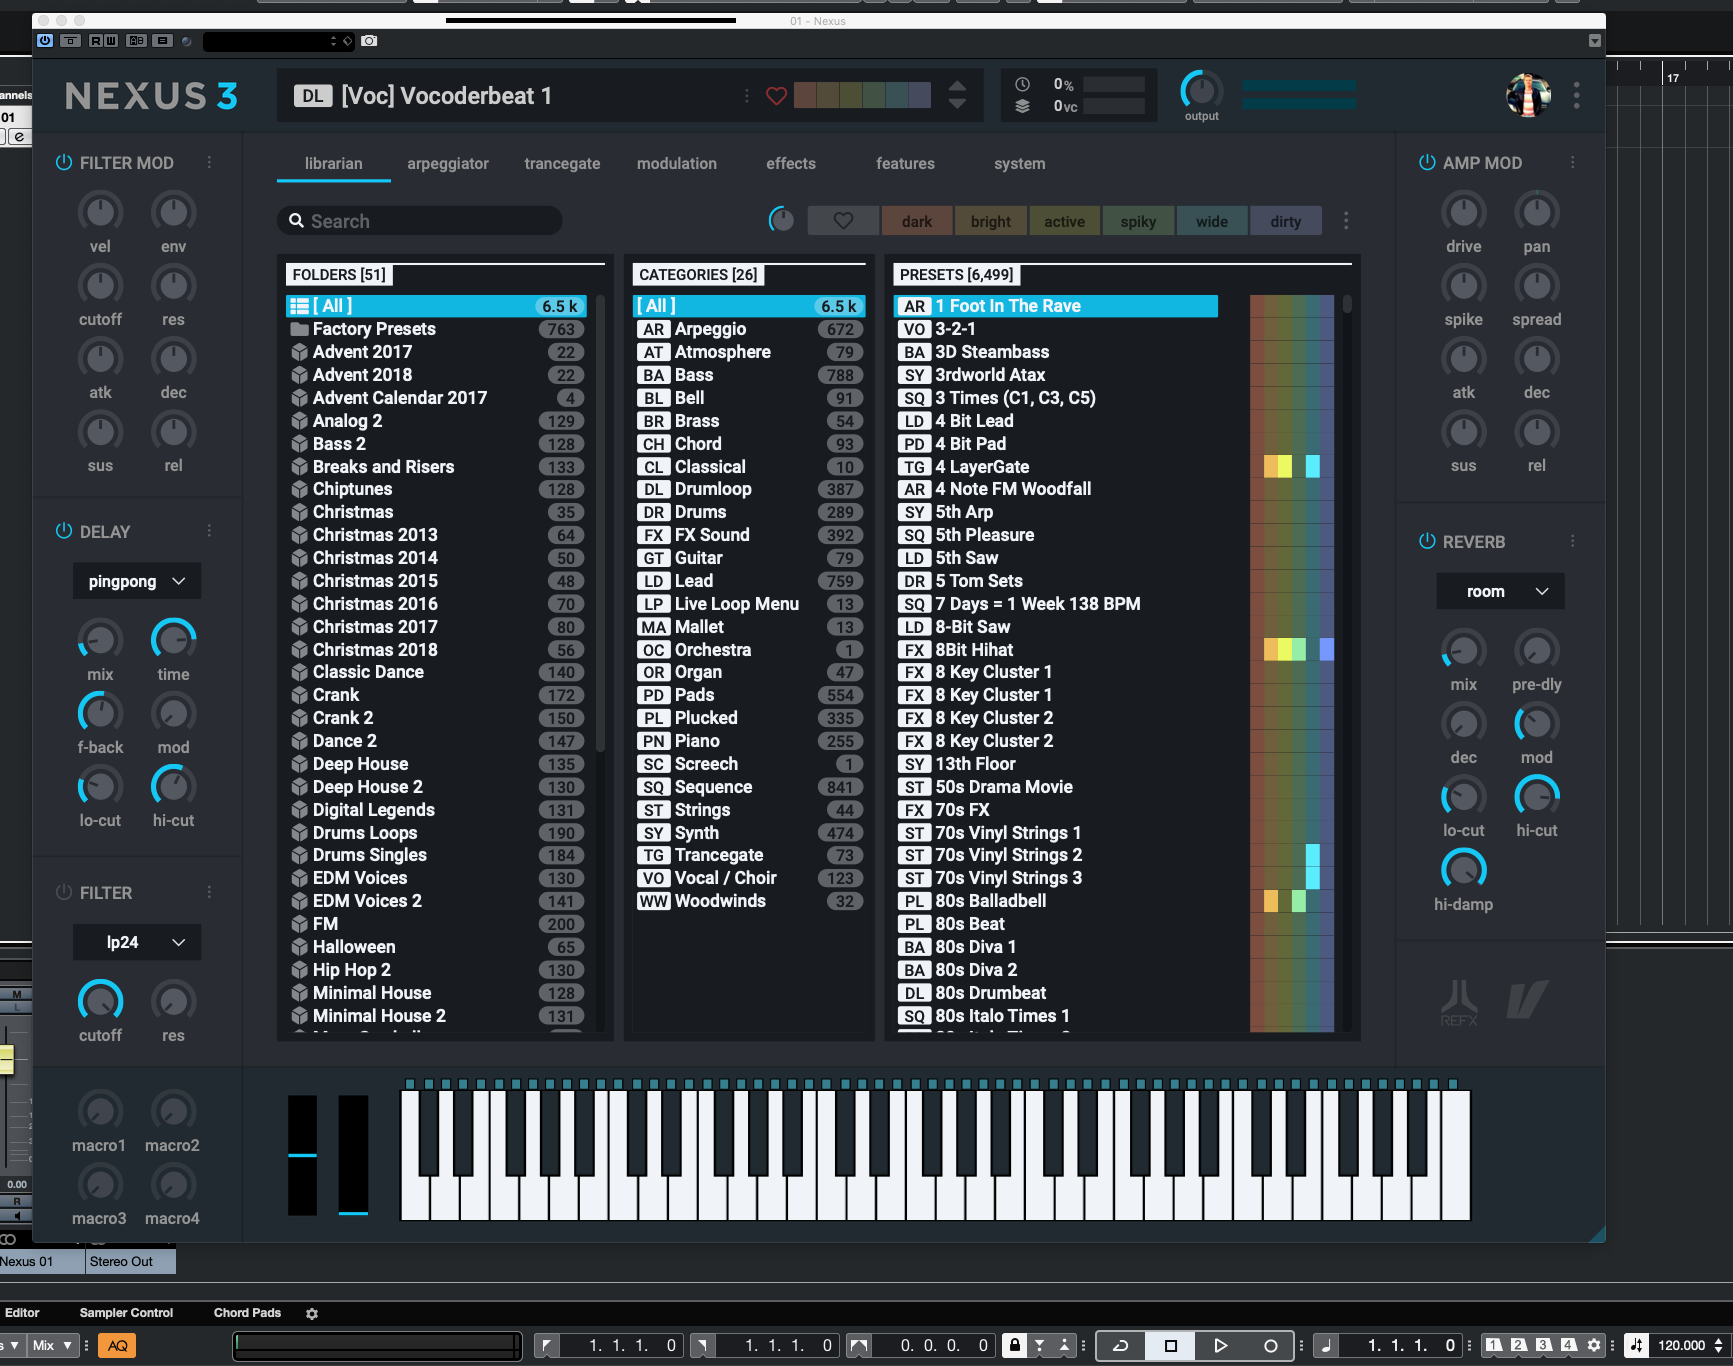Click the pitch bend wheel strip
The image size is (1733, 1366).
tap(302, 1155)
